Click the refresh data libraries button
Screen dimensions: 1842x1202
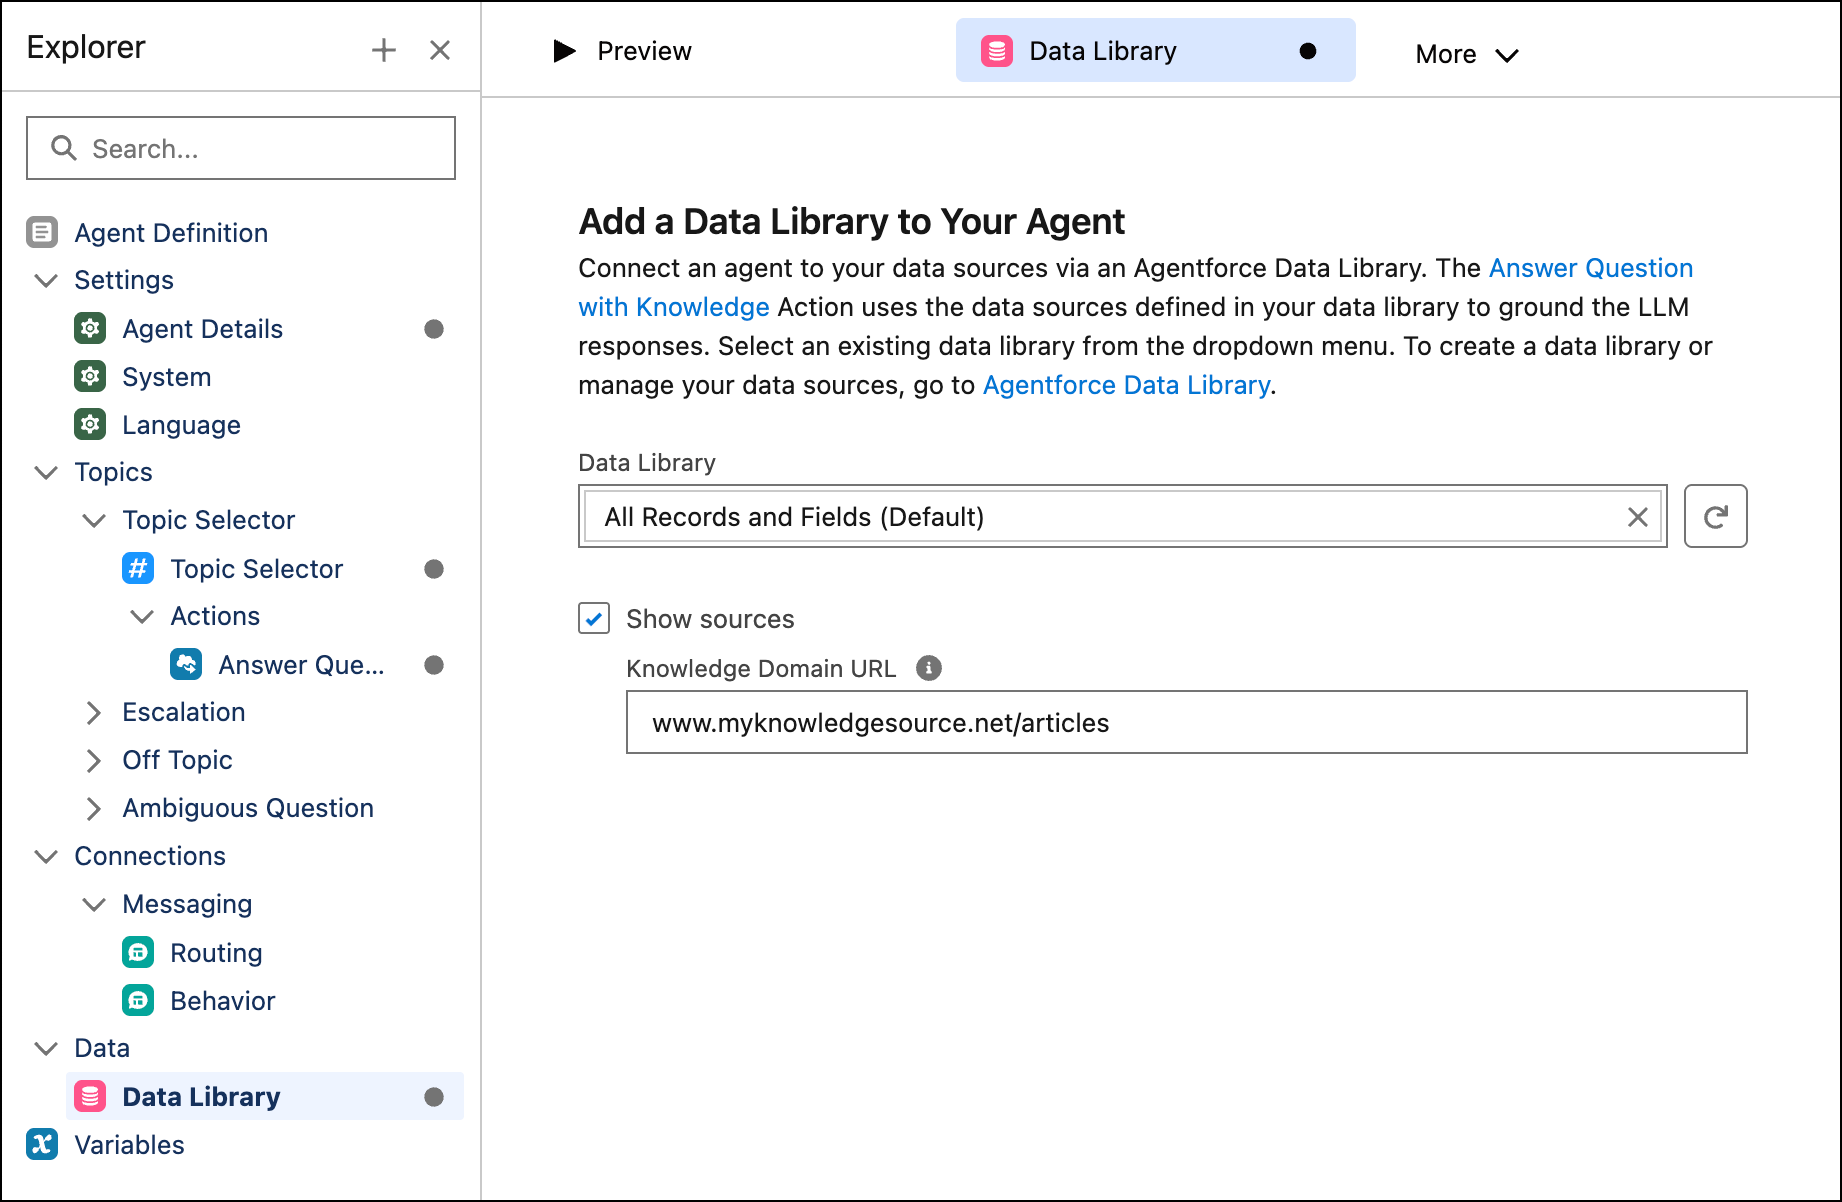pyautogui.click(x=1715, y=516)
